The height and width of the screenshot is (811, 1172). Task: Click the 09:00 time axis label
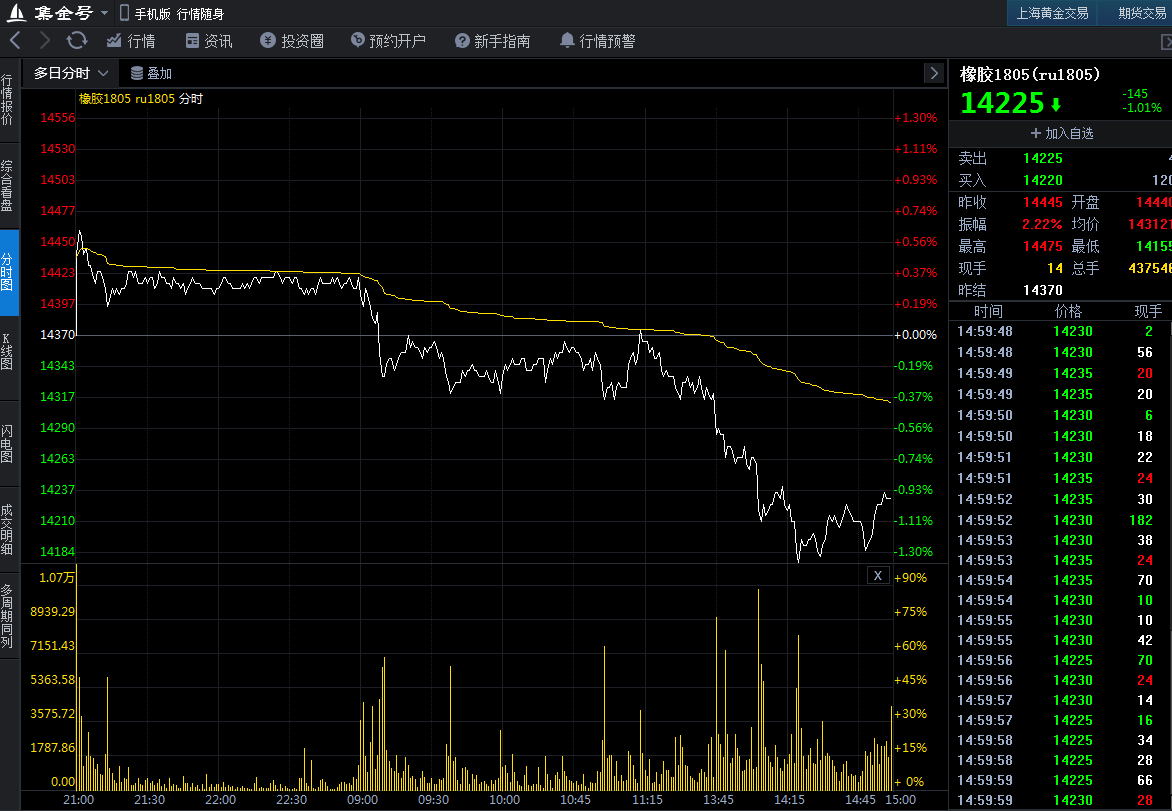[x=363, y=800]
